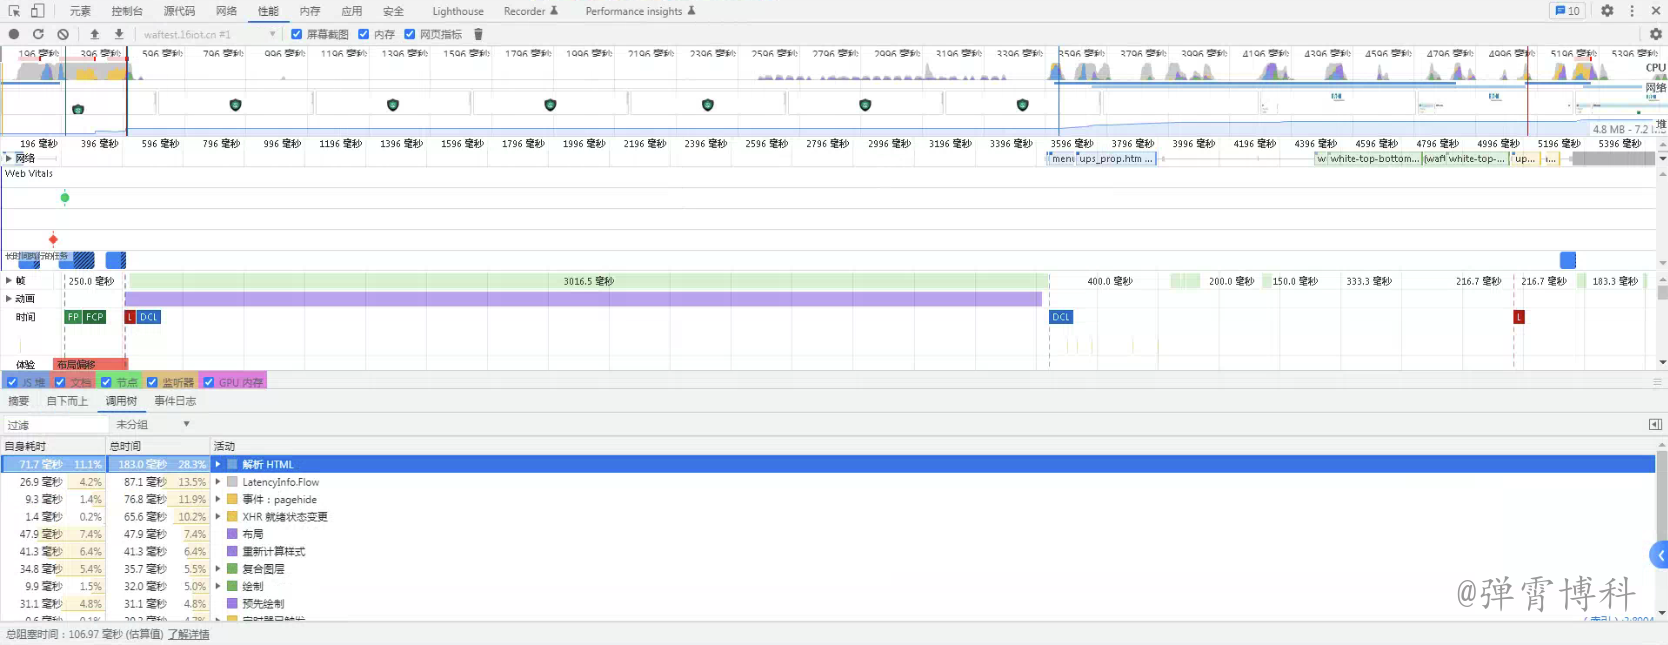The width and height of the screenshot is (1668, 645).
Task: Toggle the 屏幕截图 screenshots checkbox
Action: pos(296,34)
